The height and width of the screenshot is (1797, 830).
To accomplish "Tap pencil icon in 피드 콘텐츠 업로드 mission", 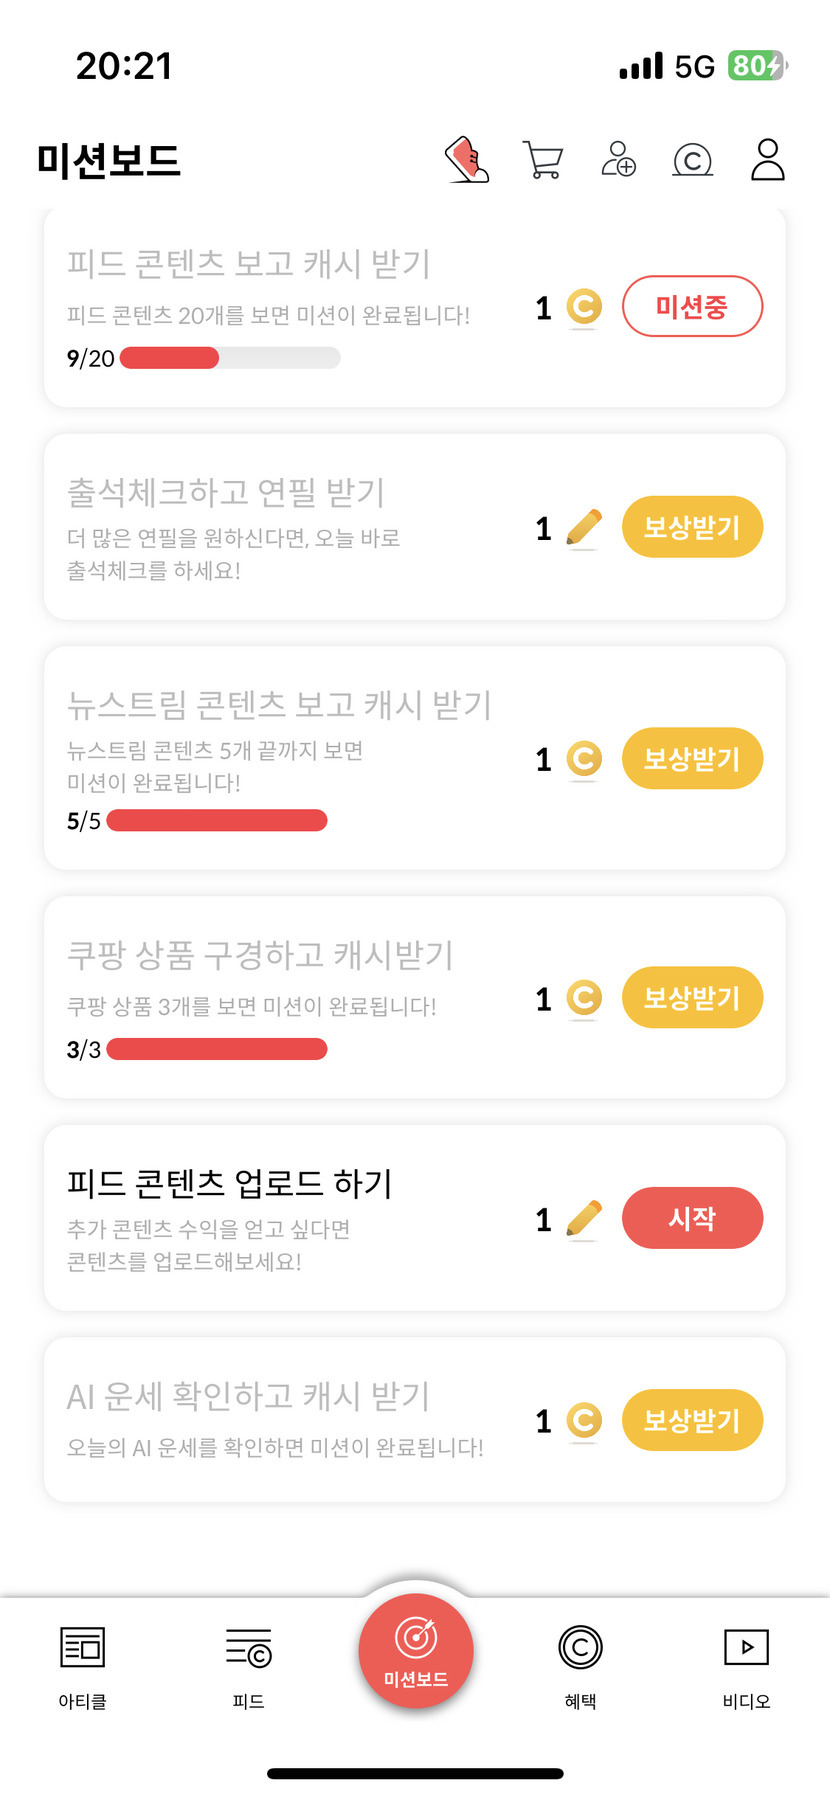I will coord(584,1219).
